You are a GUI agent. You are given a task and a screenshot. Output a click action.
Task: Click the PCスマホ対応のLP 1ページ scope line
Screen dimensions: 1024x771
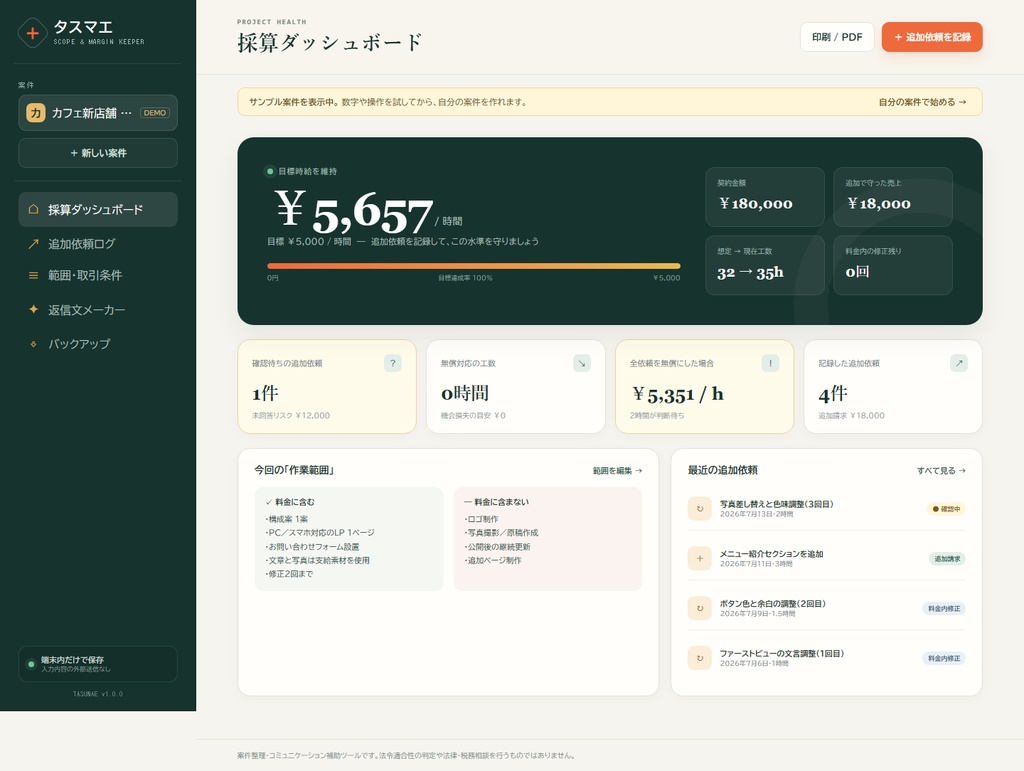click(x=320, y=533)
